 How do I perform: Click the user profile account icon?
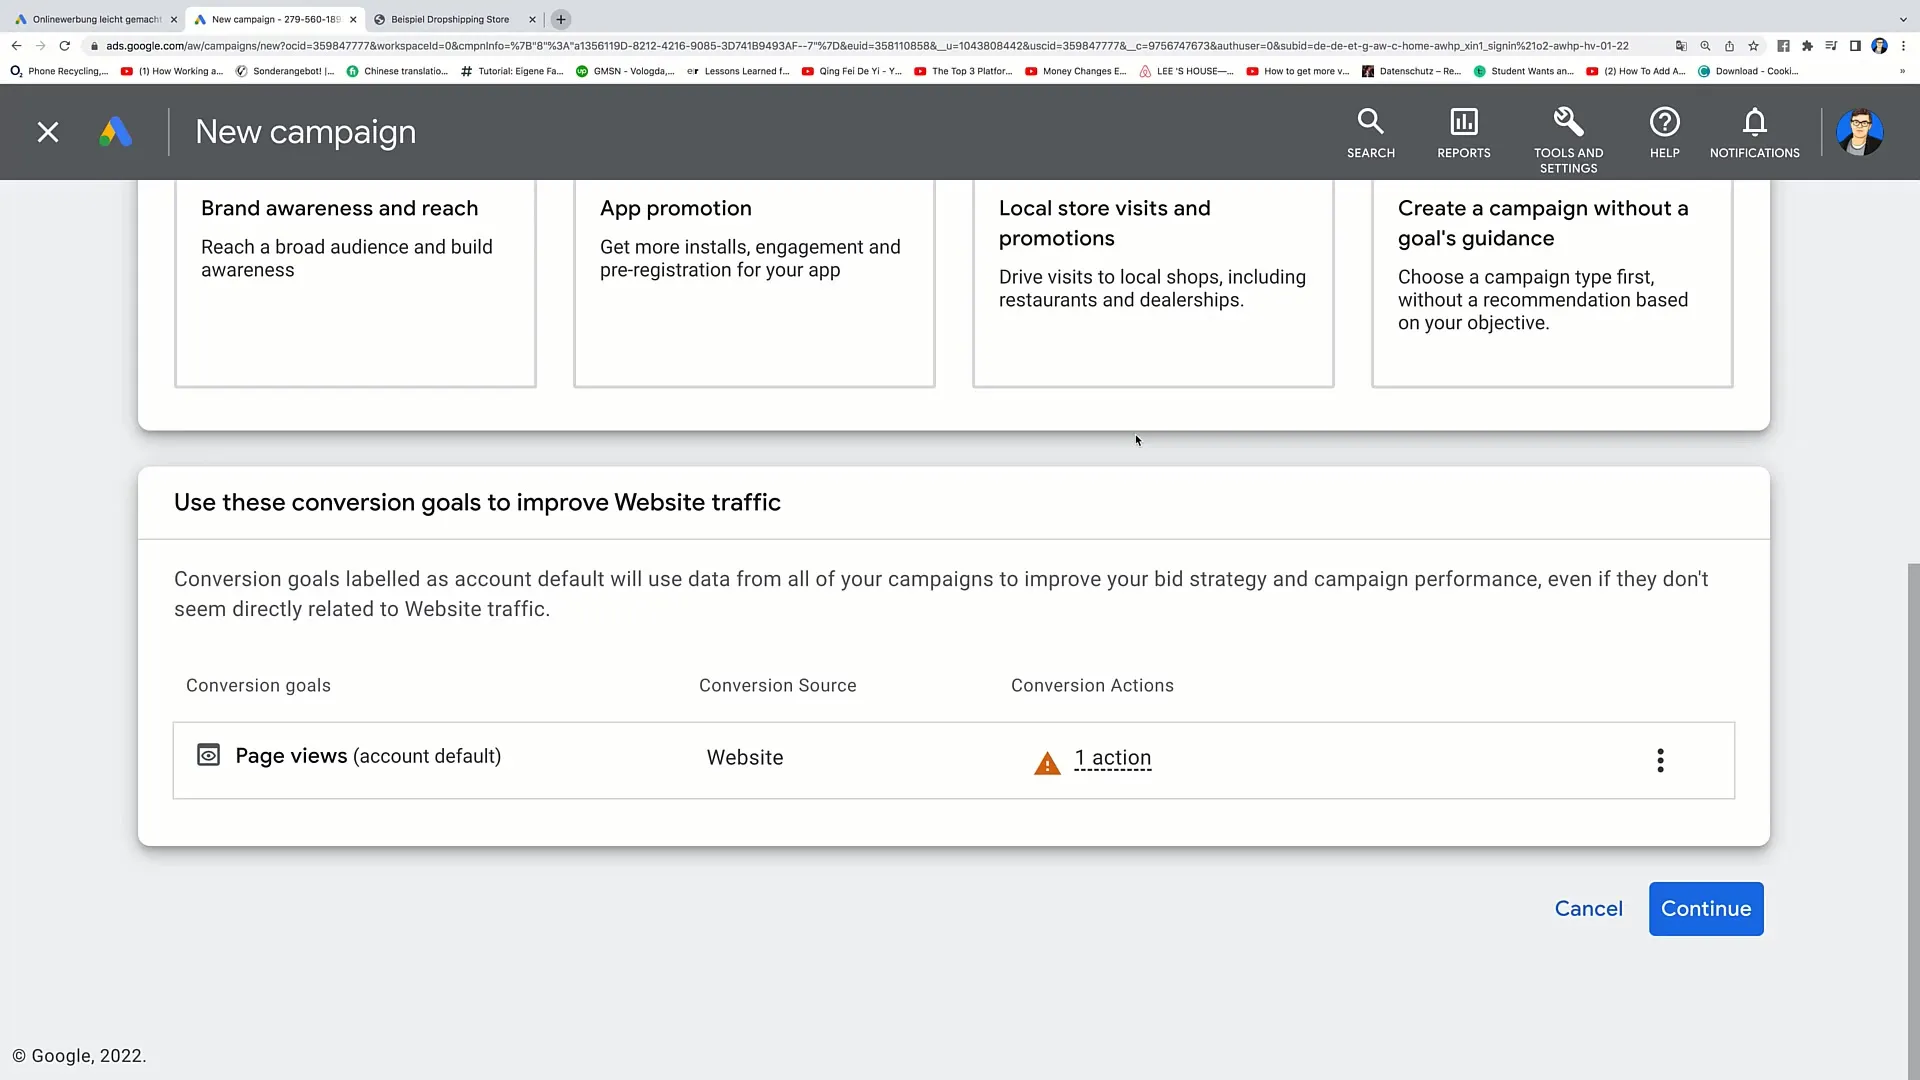[x=1859, y=131]
